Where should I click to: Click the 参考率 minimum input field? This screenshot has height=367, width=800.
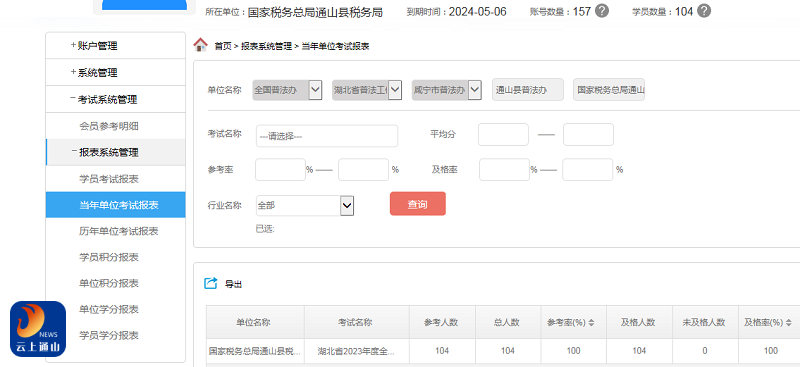click(280, 169)
